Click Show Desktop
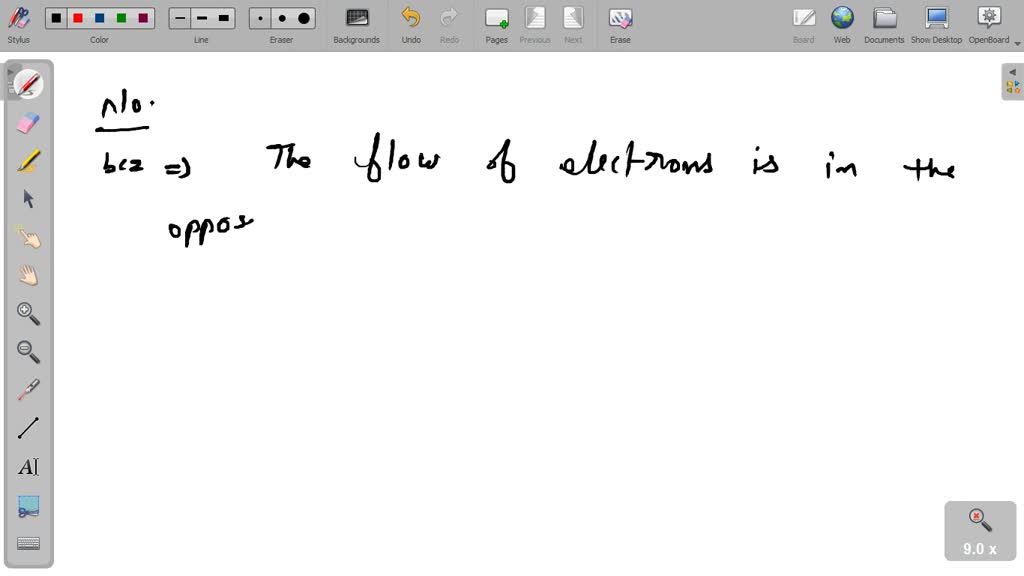Image resolution: width=1024 pixels, height=576 pixels. click(936, 25)
